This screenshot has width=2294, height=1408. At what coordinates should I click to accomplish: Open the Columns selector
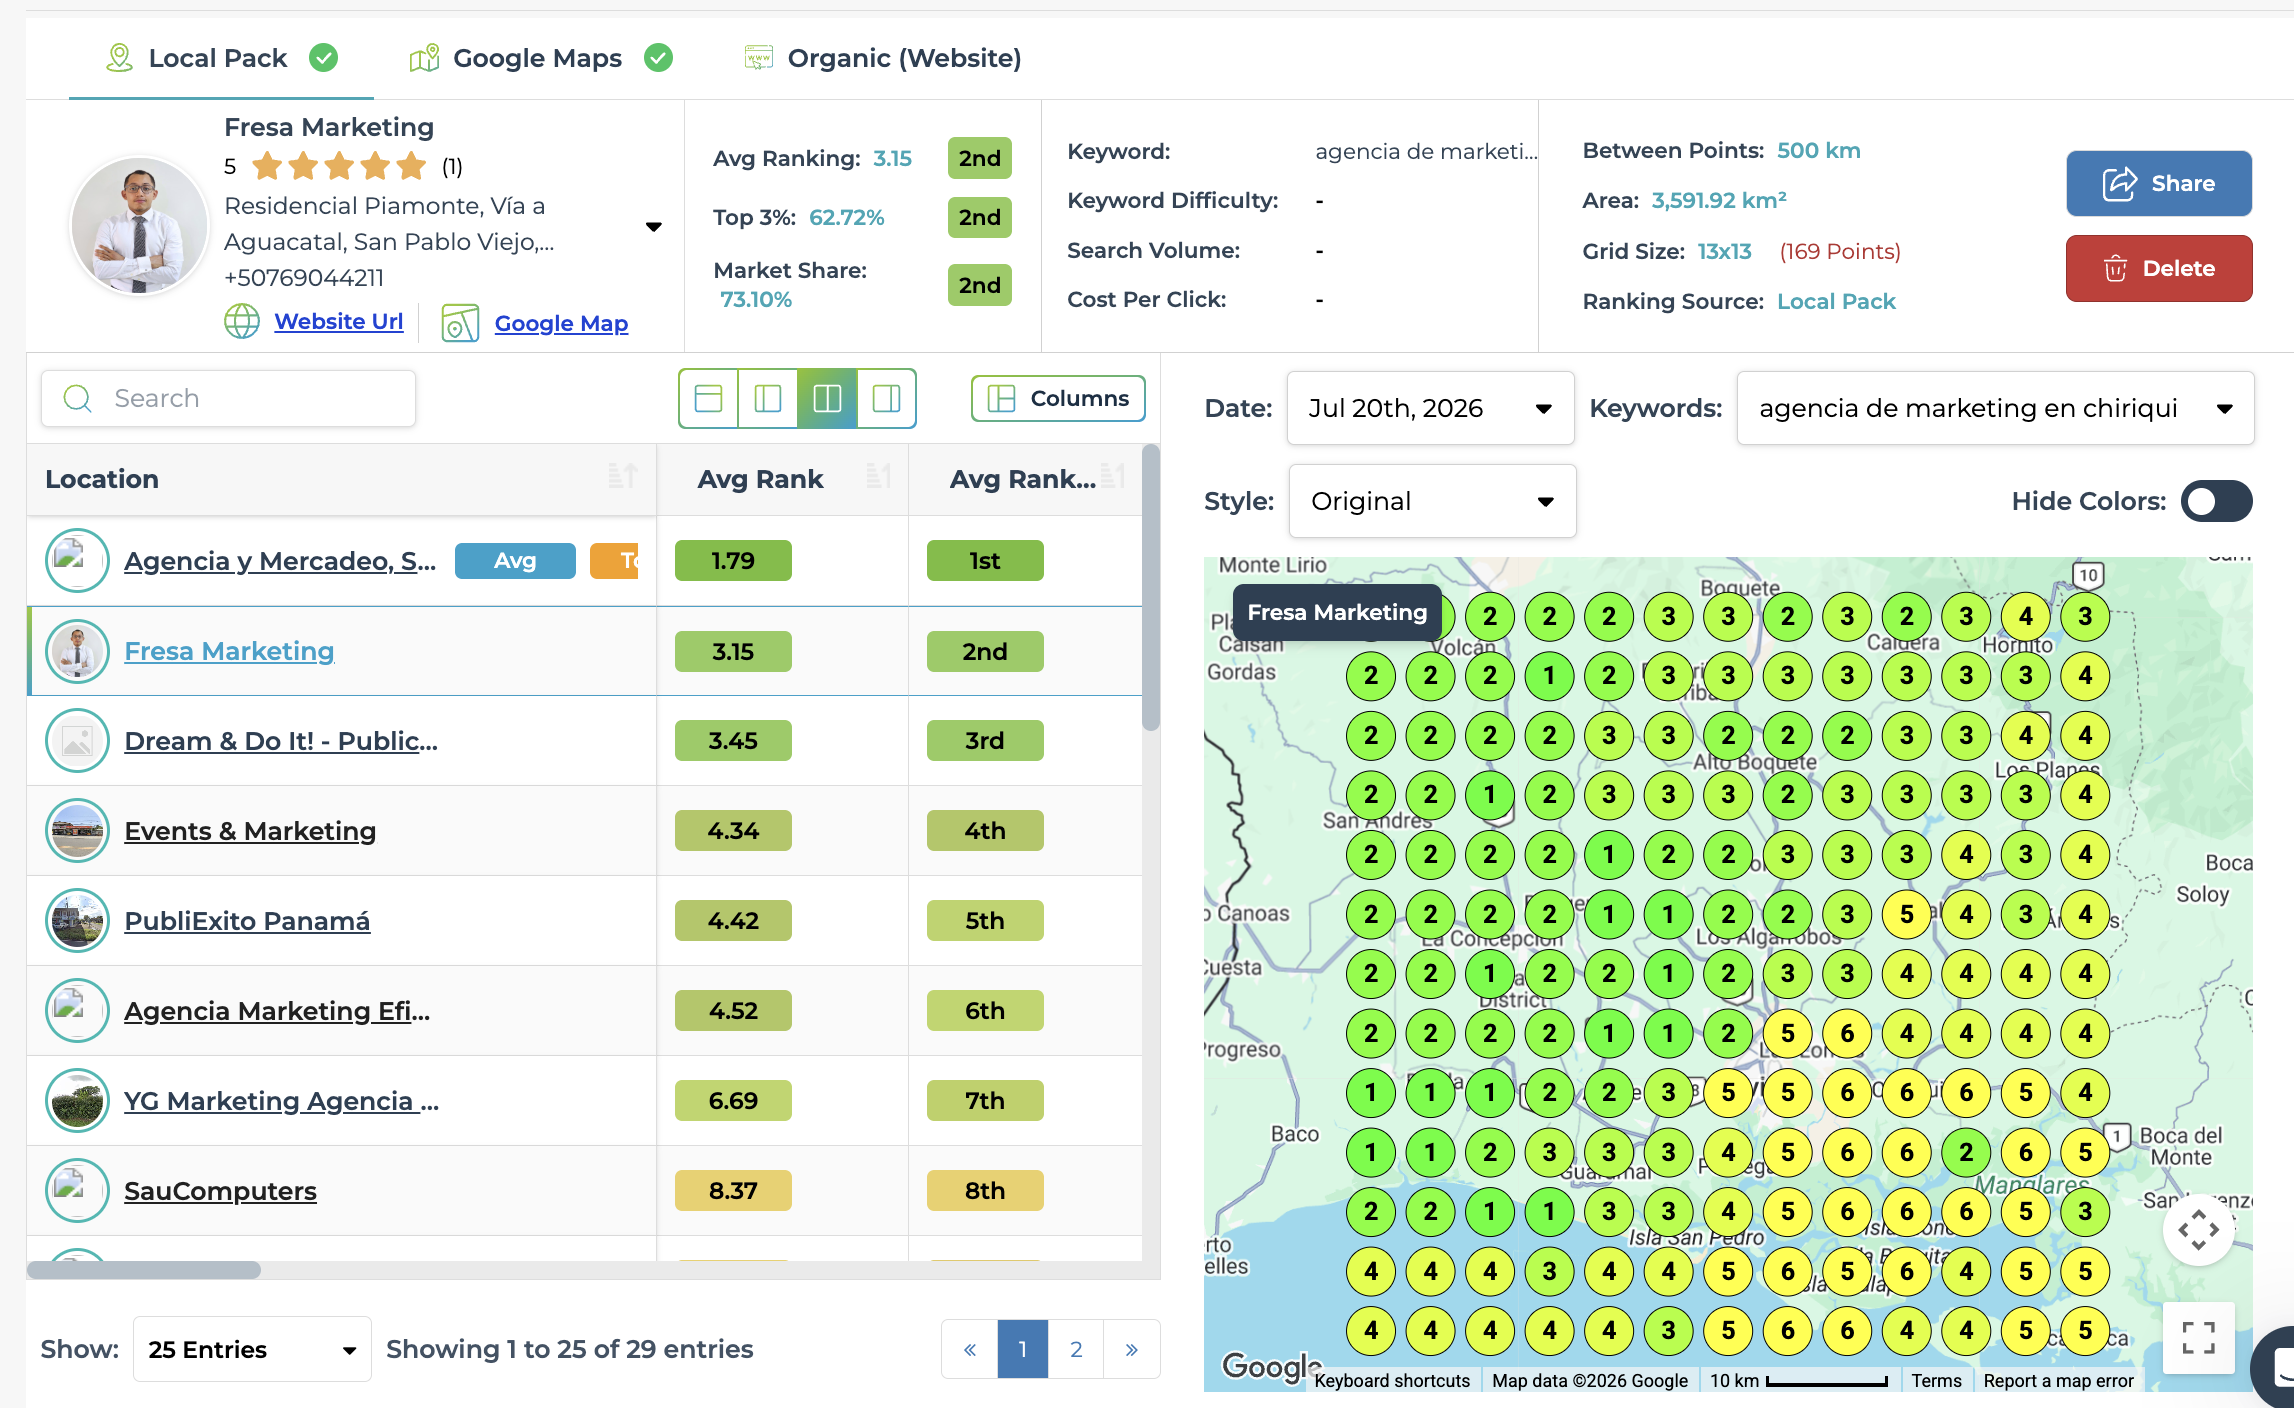[x=1058, y=398]
